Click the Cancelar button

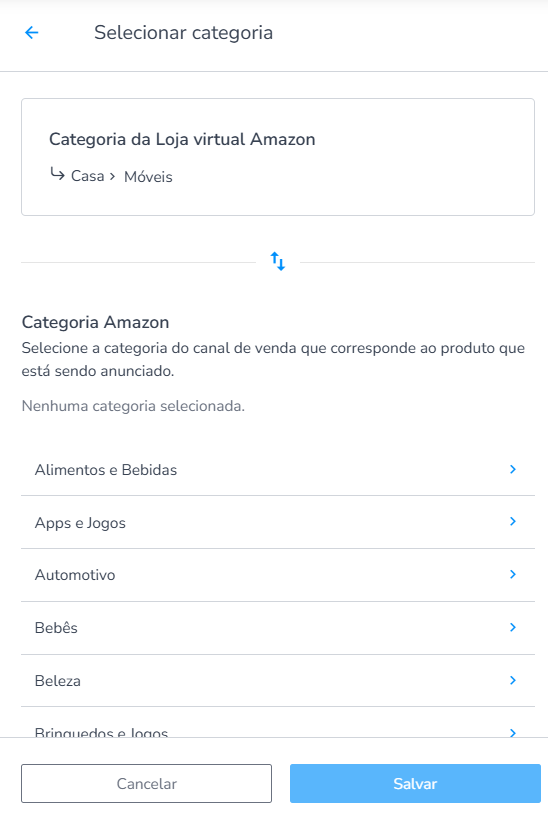146,783
